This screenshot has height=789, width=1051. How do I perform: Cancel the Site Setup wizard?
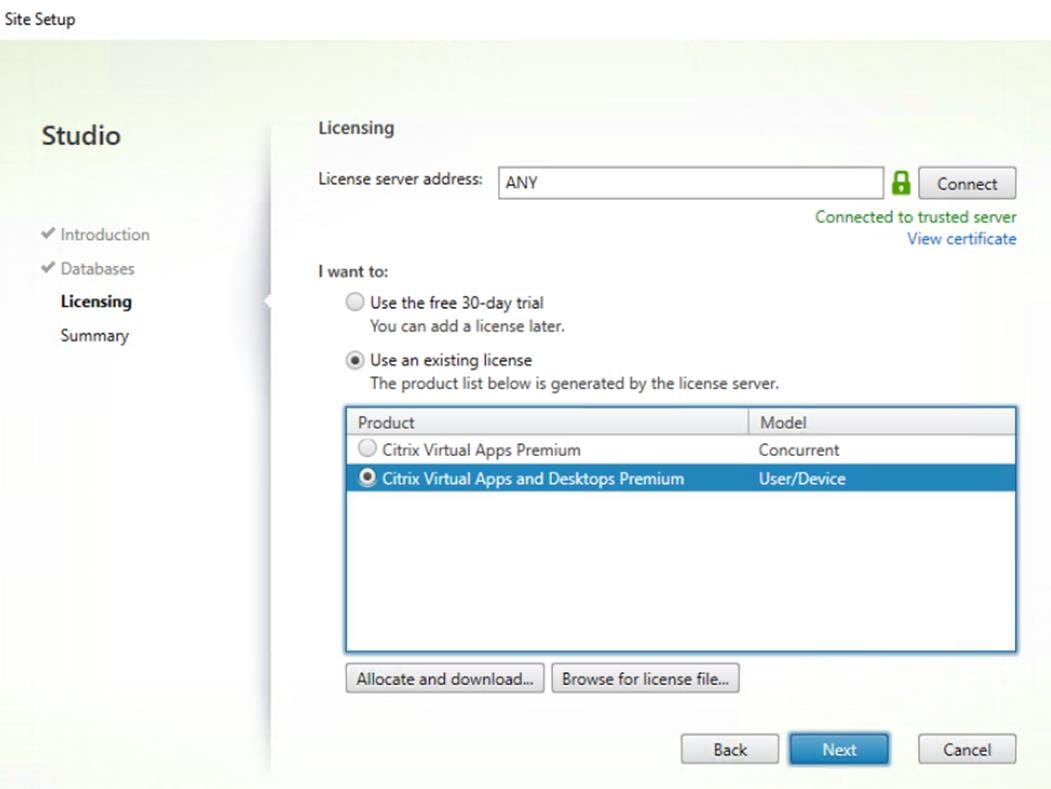[x=967, y=749]
